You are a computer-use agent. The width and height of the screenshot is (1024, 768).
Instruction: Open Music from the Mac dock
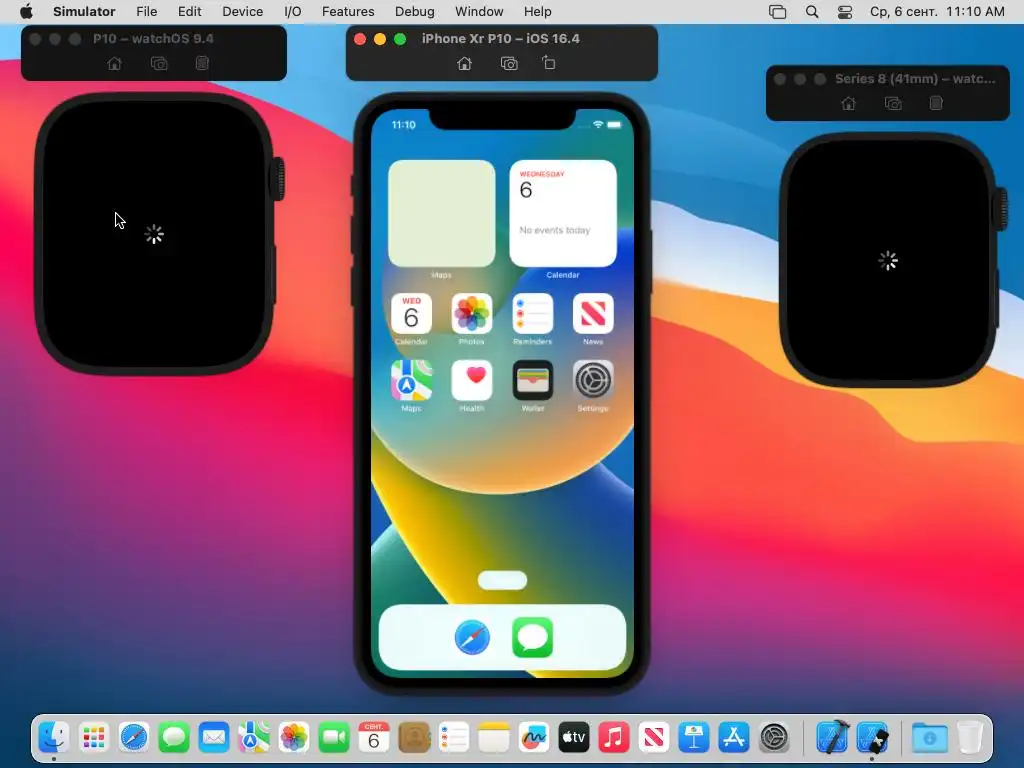tap(613, 737)
